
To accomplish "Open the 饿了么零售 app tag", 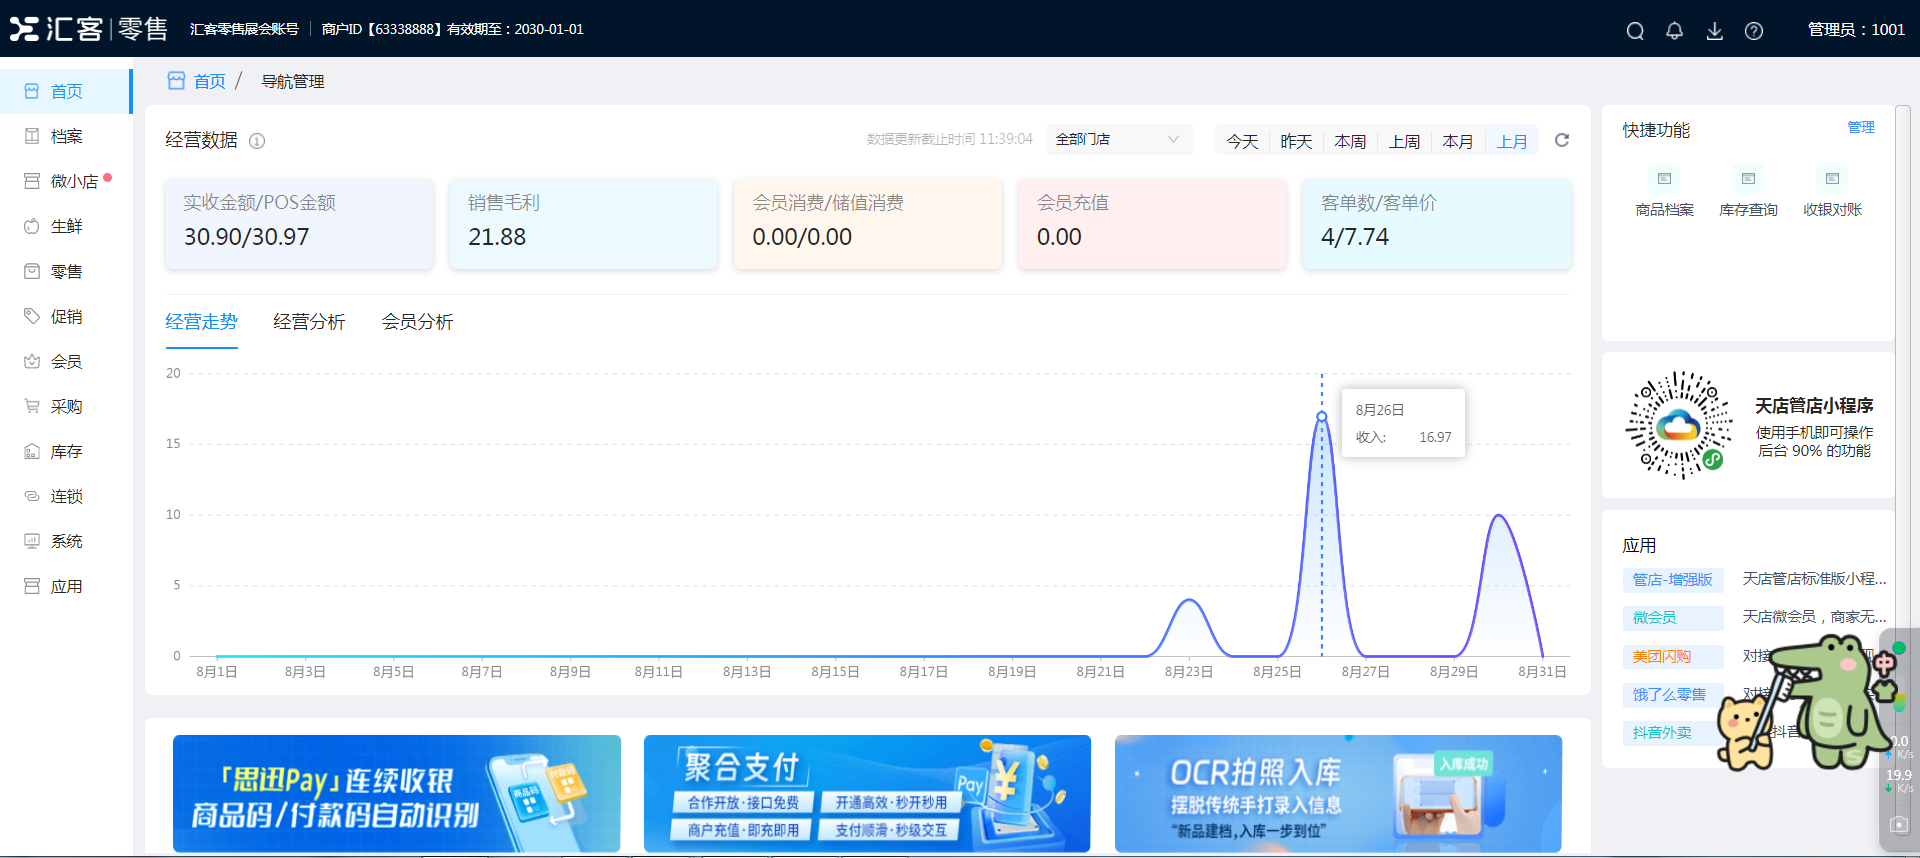I will tap(1673, 695).
